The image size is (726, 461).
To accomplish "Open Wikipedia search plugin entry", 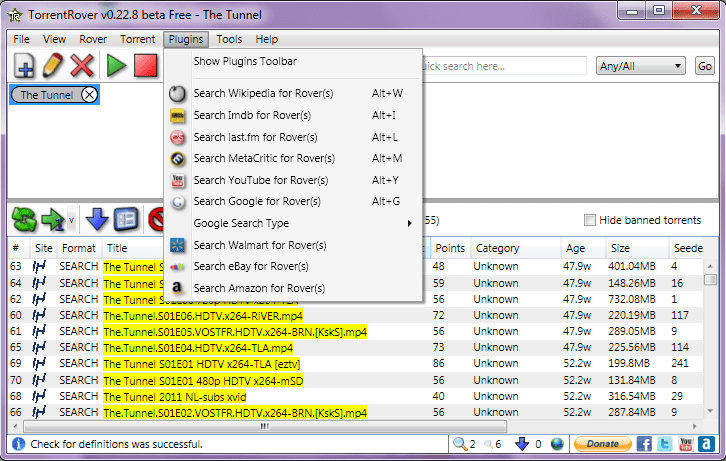I will [x=293, y=93].
